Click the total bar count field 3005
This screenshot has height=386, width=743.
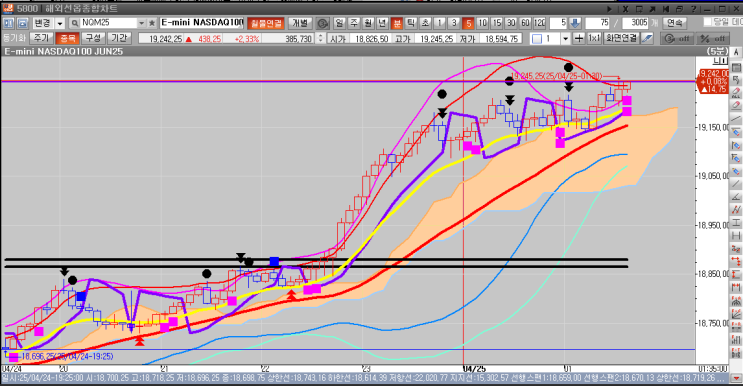coord(635,23)
